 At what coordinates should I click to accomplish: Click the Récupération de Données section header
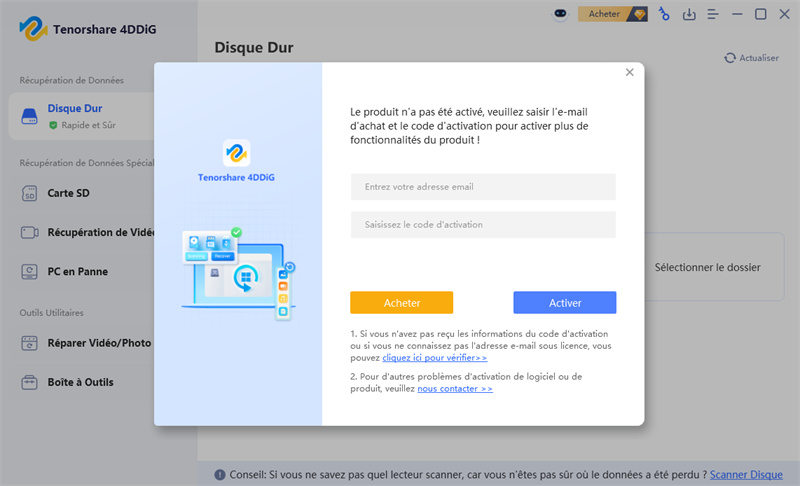pyautogui.click(x=71, y=81)
